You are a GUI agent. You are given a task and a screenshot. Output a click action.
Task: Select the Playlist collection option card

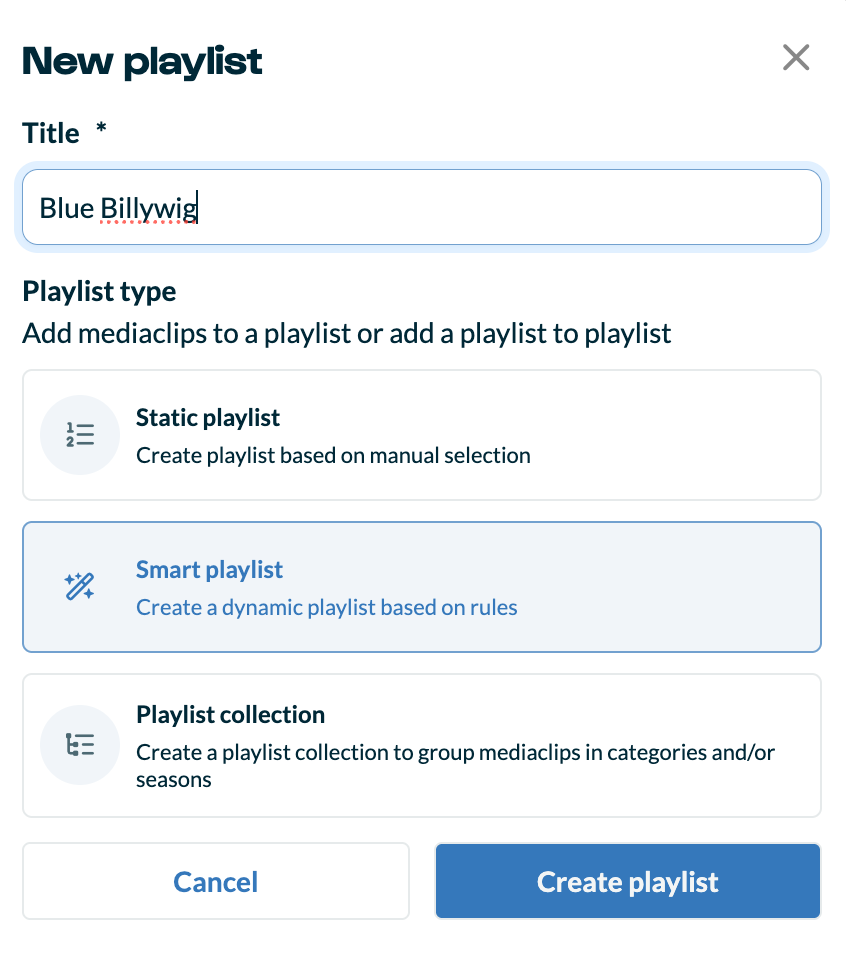(422, 745)
